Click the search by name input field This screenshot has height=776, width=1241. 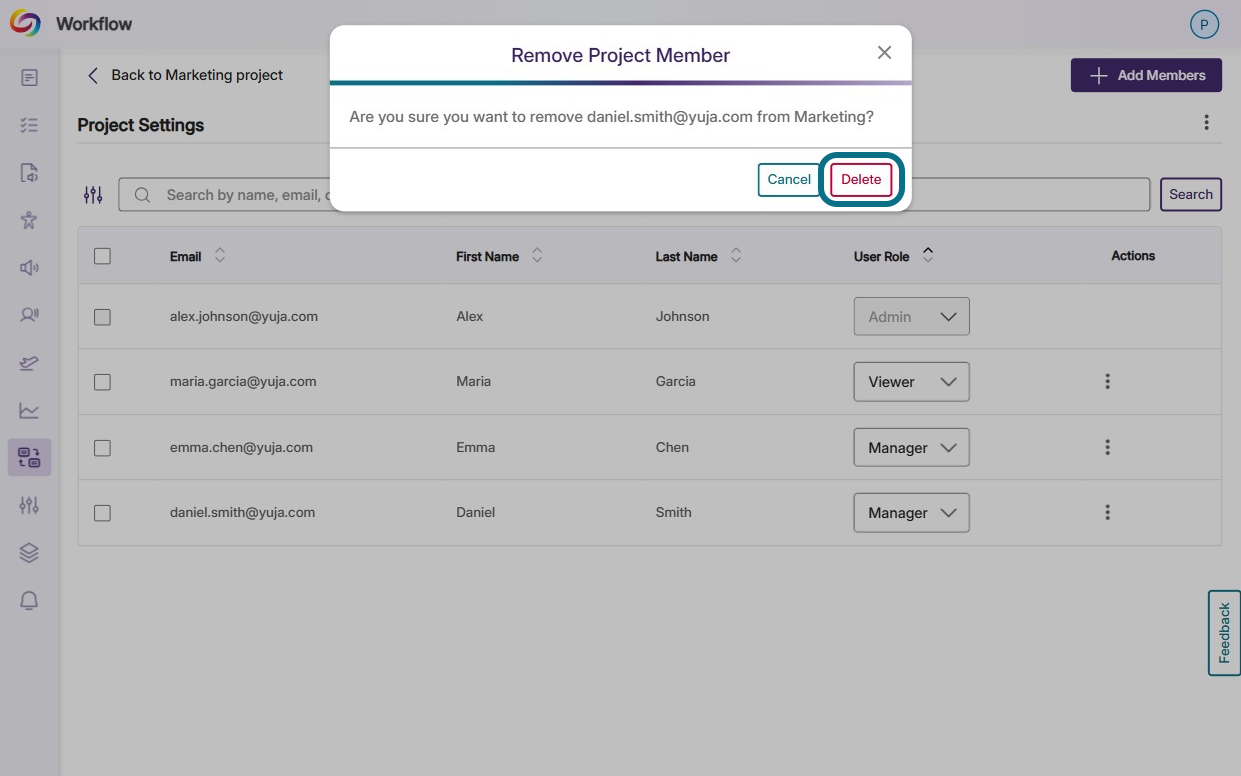pyautogui.click(x=634, y=195)
